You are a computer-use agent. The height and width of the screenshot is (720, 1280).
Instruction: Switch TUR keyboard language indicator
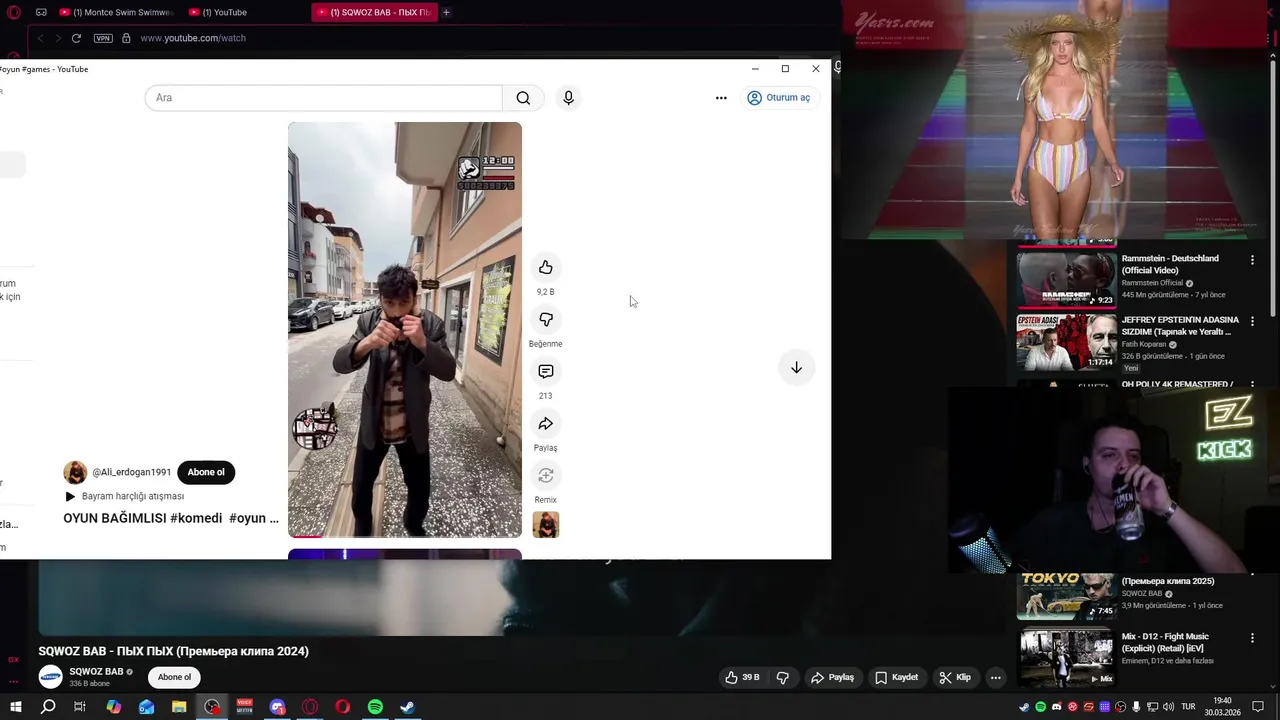(x=1189, y=707)
